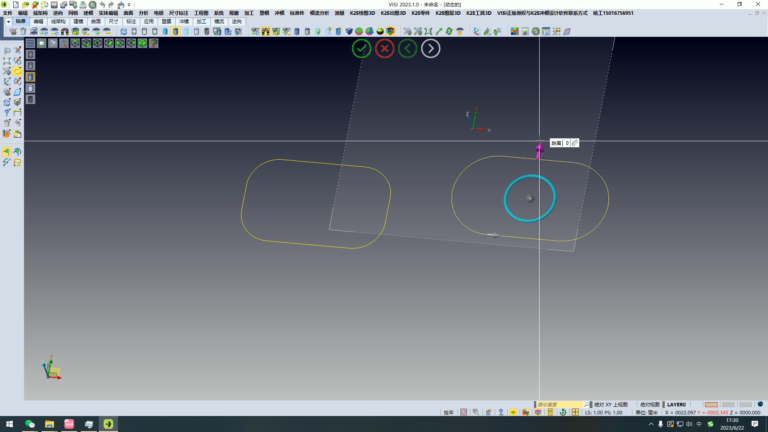Click the last view toolbar icon with red marks
The width and height of the screenshot is (768, 432).
click(153, 43)
